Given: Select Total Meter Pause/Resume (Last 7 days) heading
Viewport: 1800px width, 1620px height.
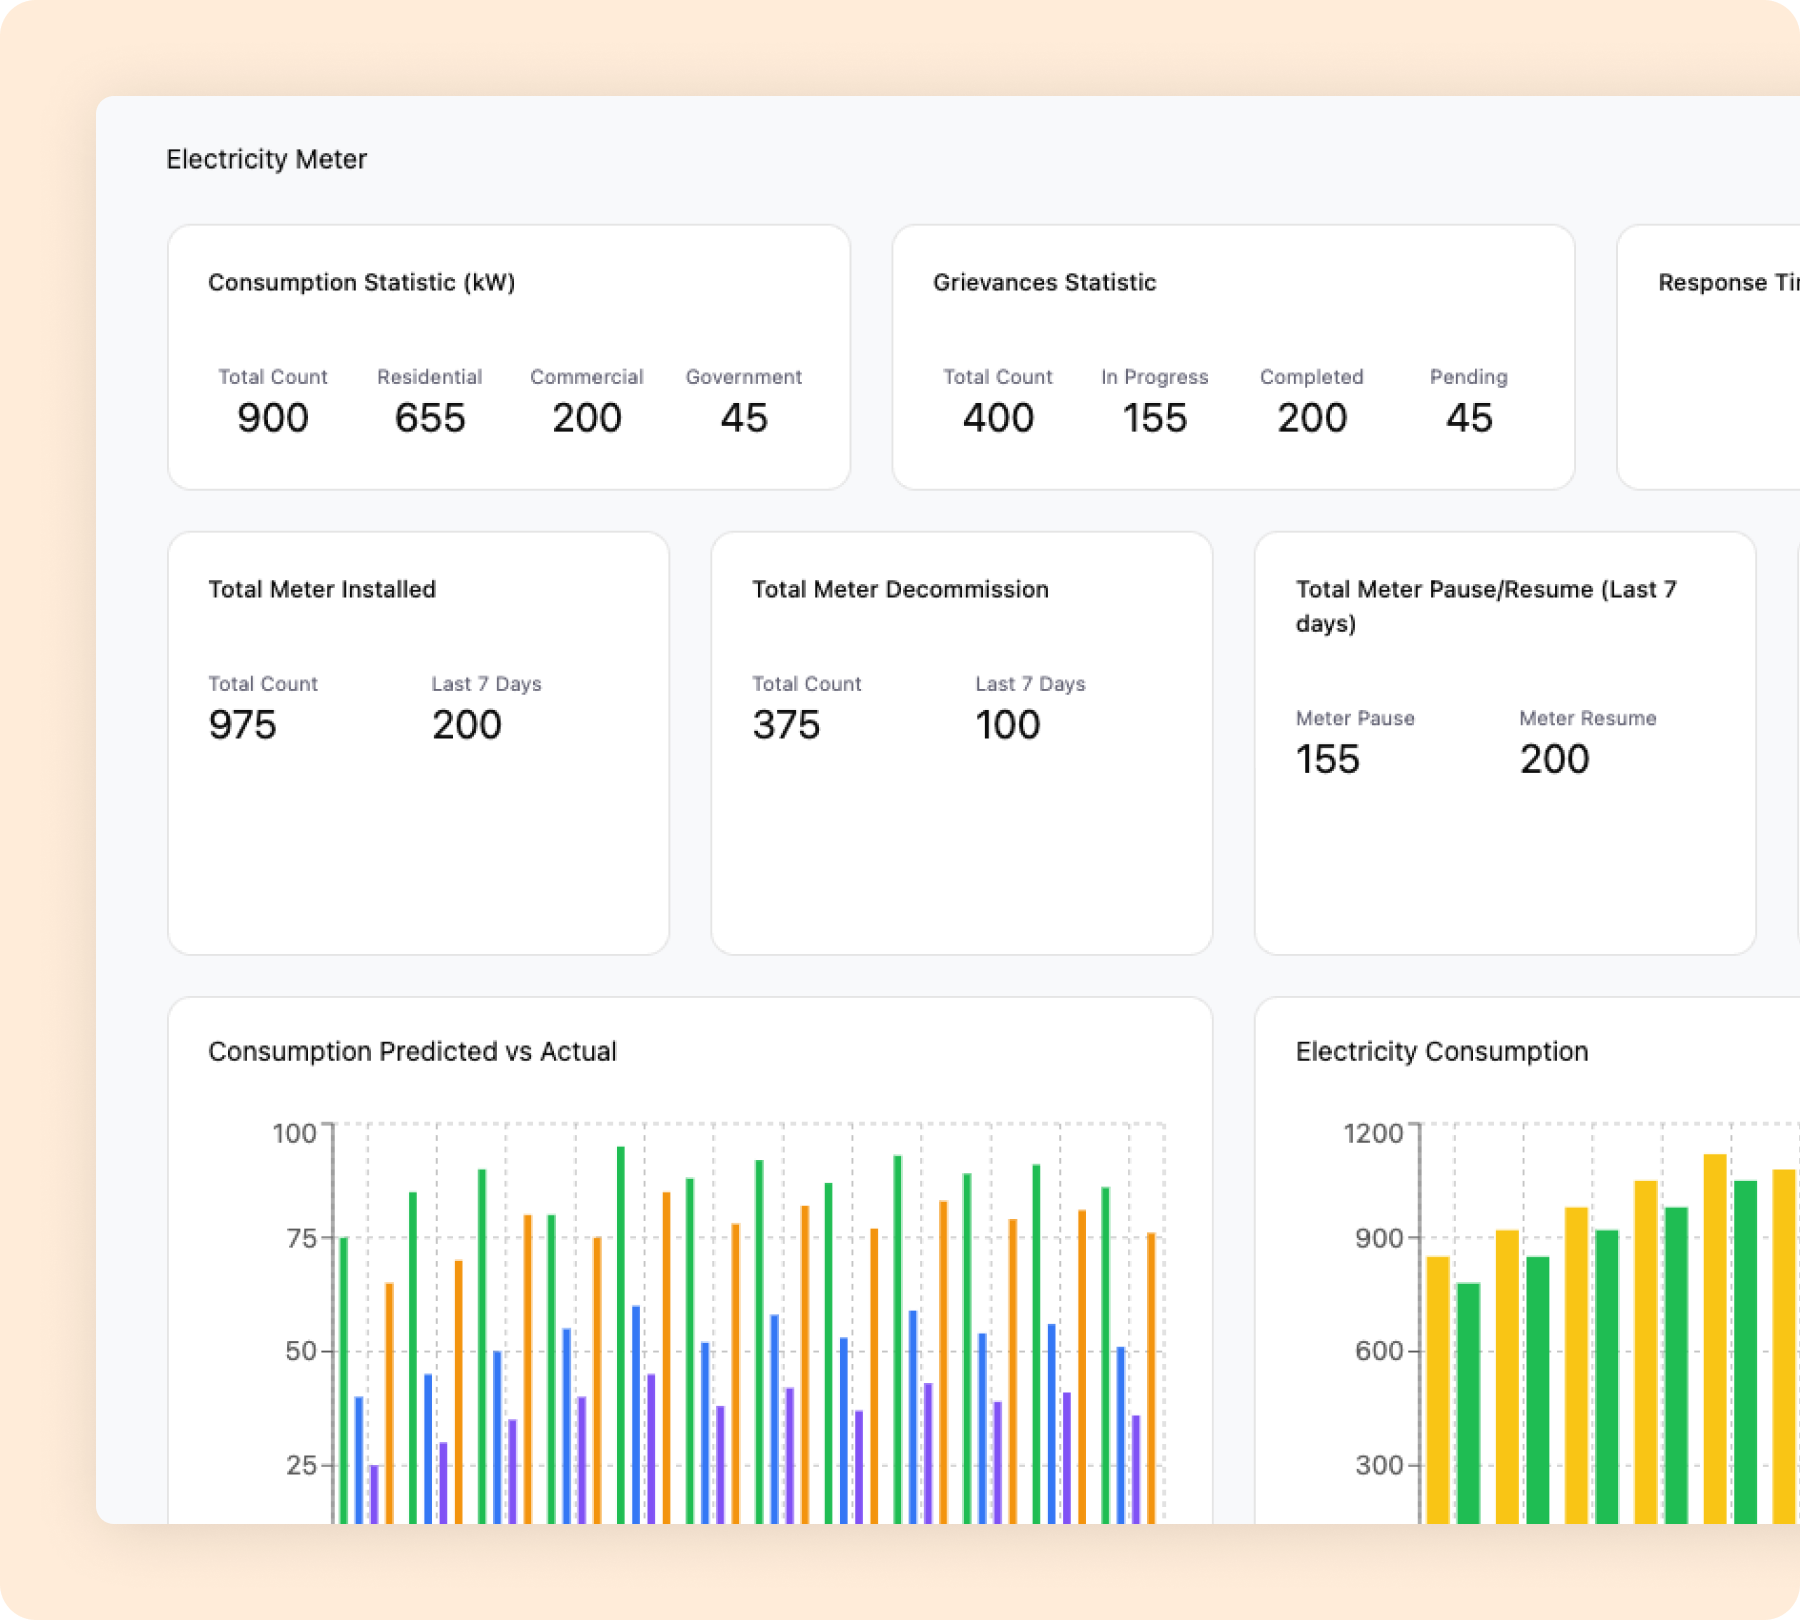Looking at the screenshot, I should pos(1486,606).
